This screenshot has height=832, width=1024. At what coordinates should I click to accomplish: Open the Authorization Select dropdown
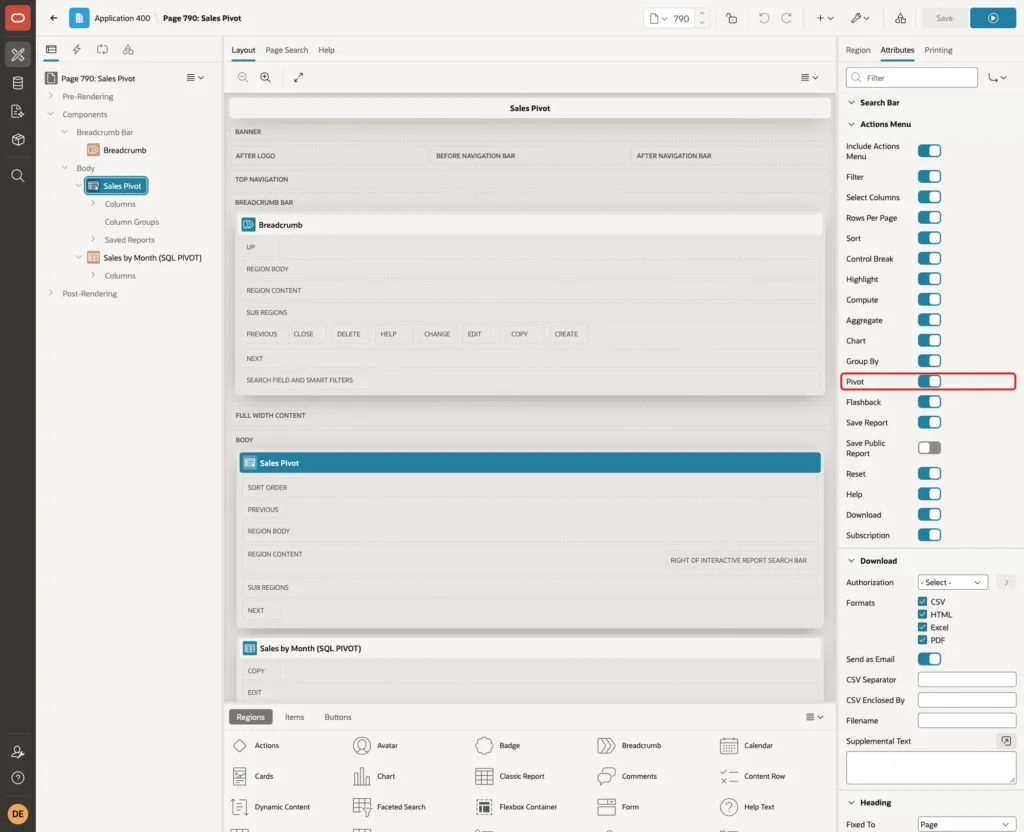click(952, 582)
